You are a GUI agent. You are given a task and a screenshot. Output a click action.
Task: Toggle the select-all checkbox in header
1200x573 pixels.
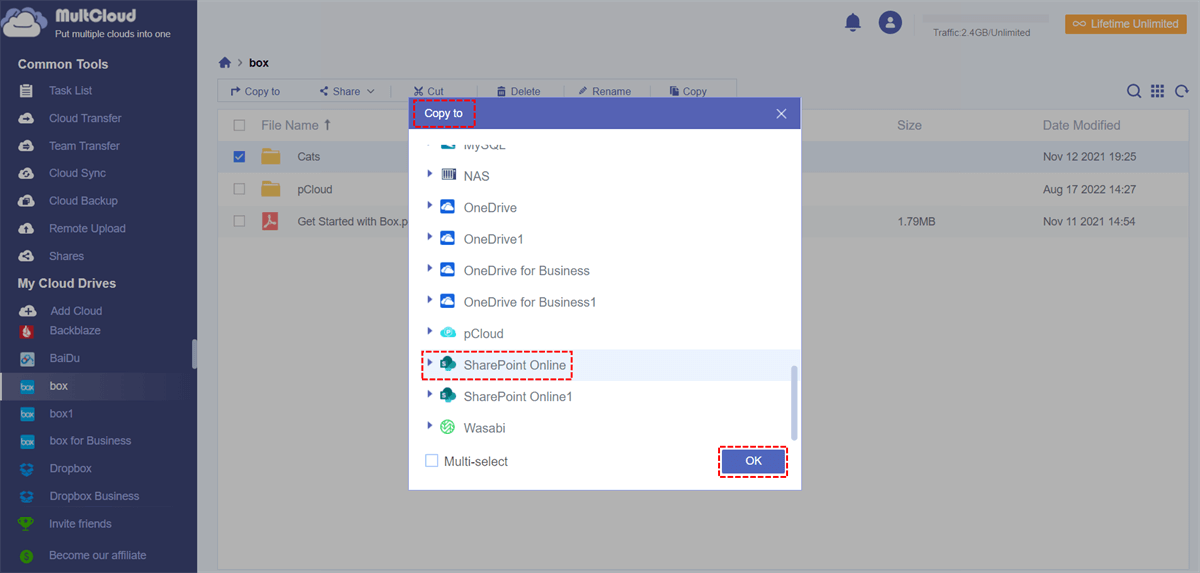pyautogui.click(x=239, y=125)
